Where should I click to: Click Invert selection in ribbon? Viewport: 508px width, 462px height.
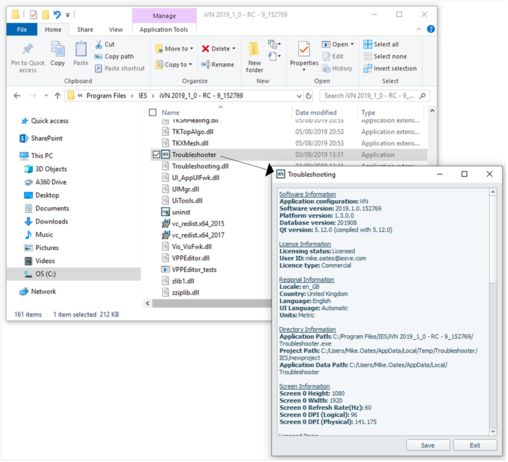tap(390, 69)
